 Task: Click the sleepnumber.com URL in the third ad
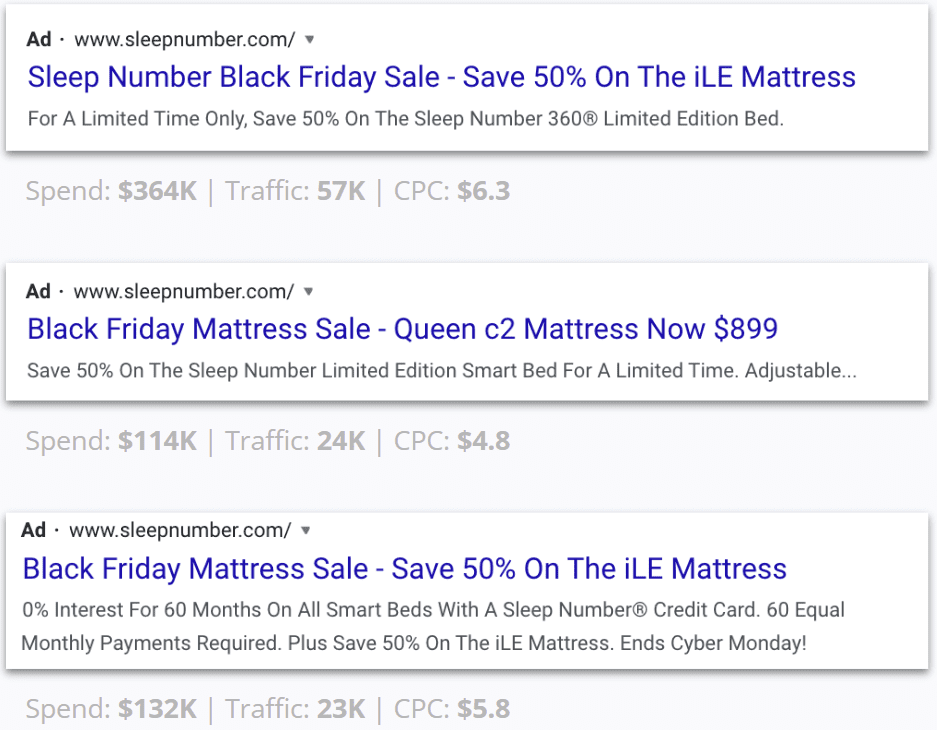tap(180, 530)
